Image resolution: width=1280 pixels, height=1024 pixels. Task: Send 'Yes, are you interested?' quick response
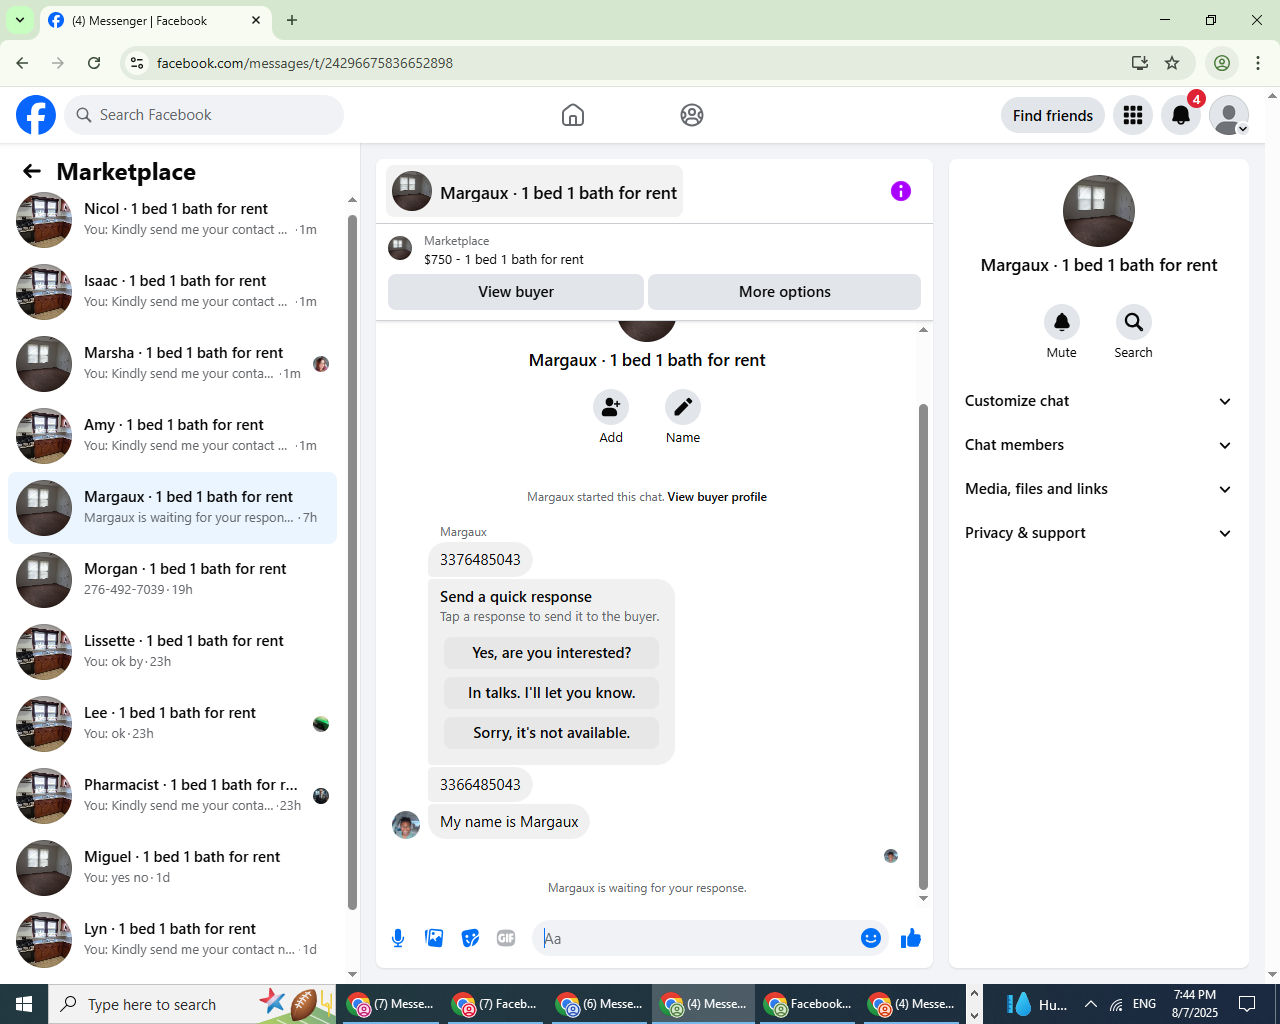pyautogui.click(x=552, y=653)
